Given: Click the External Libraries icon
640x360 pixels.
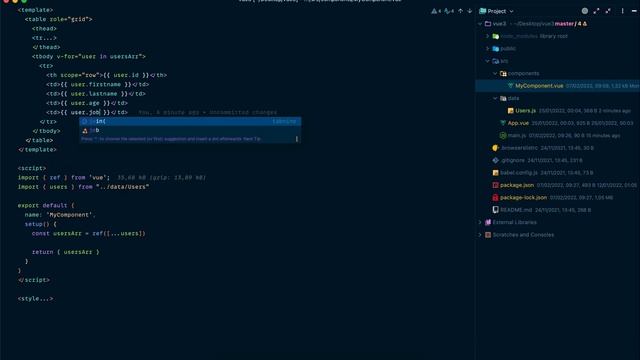Looking at the screenshot, I should 488,222.
